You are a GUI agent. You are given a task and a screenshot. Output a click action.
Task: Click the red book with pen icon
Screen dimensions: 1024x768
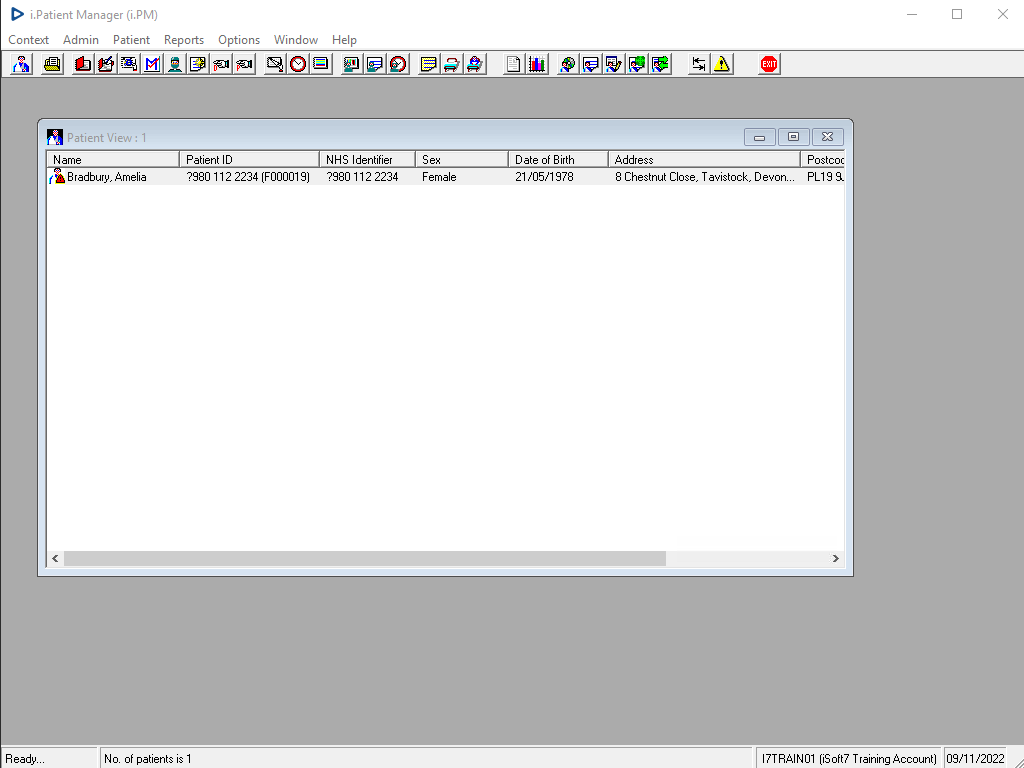(x=106, y=64)
